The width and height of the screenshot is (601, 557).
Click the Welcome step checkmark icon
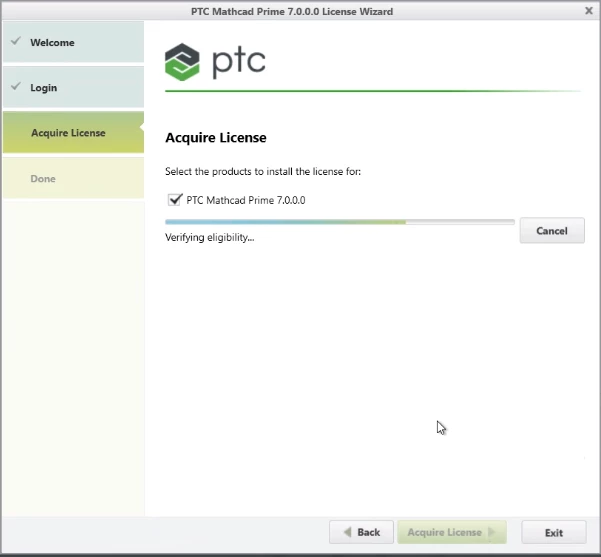[x=16, y=41]
